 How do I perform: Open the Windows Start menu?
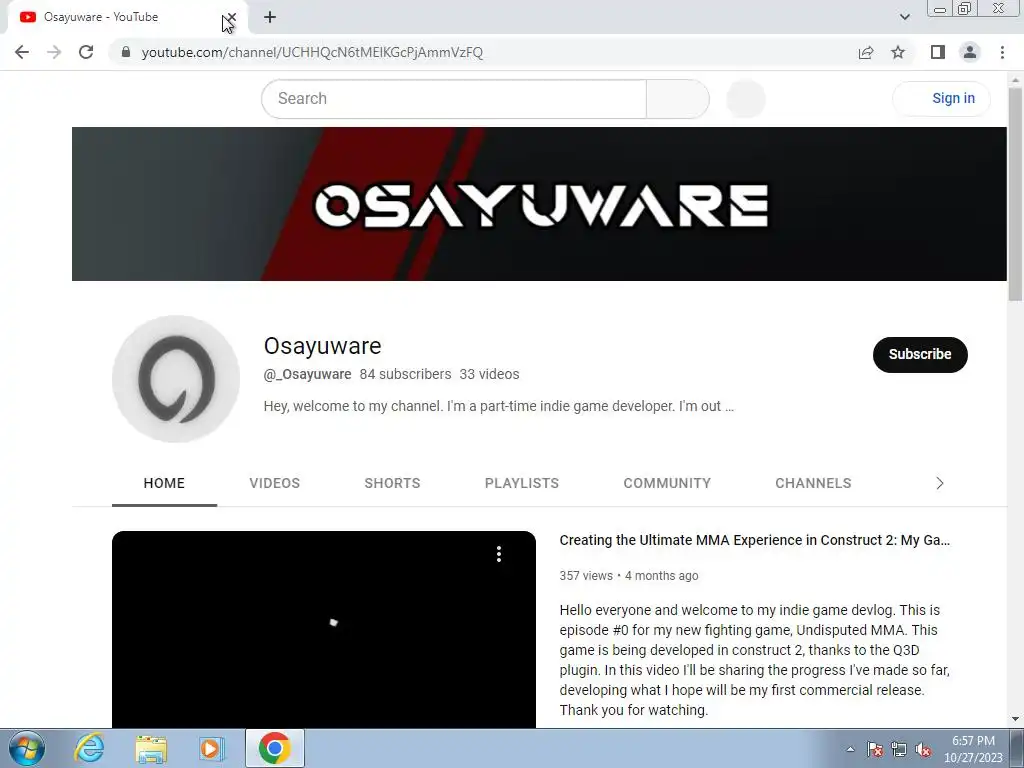click(27, 748)
